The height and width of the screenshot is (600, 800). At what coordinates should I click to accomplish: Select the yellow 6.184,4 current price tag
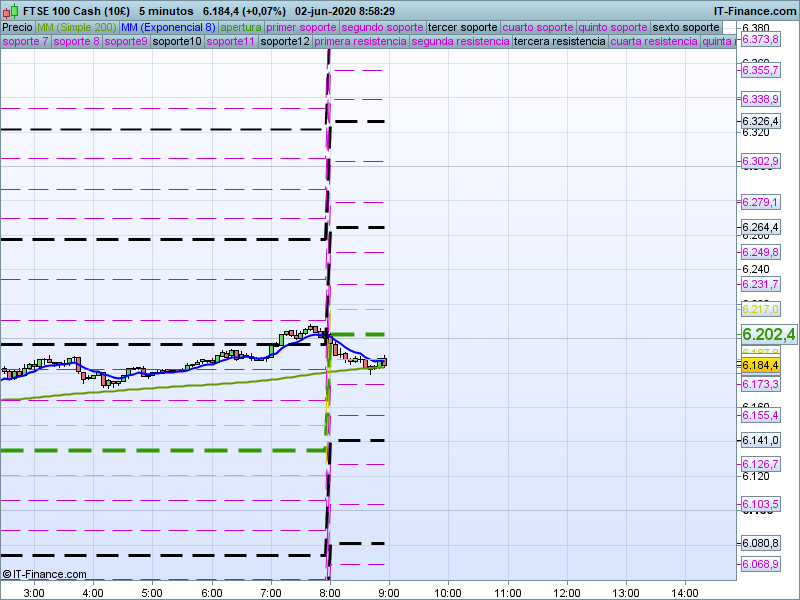[x=760, y=366]
